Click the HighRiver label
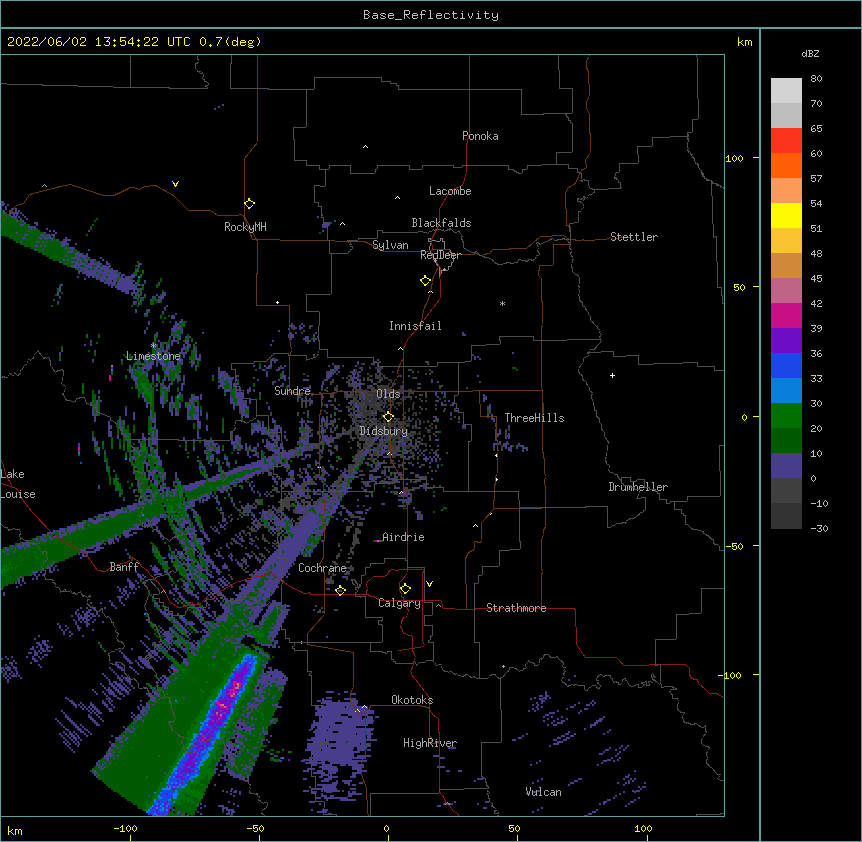This screenshot has width=862, height=842. pyautogui.click(x=430, y=743)
